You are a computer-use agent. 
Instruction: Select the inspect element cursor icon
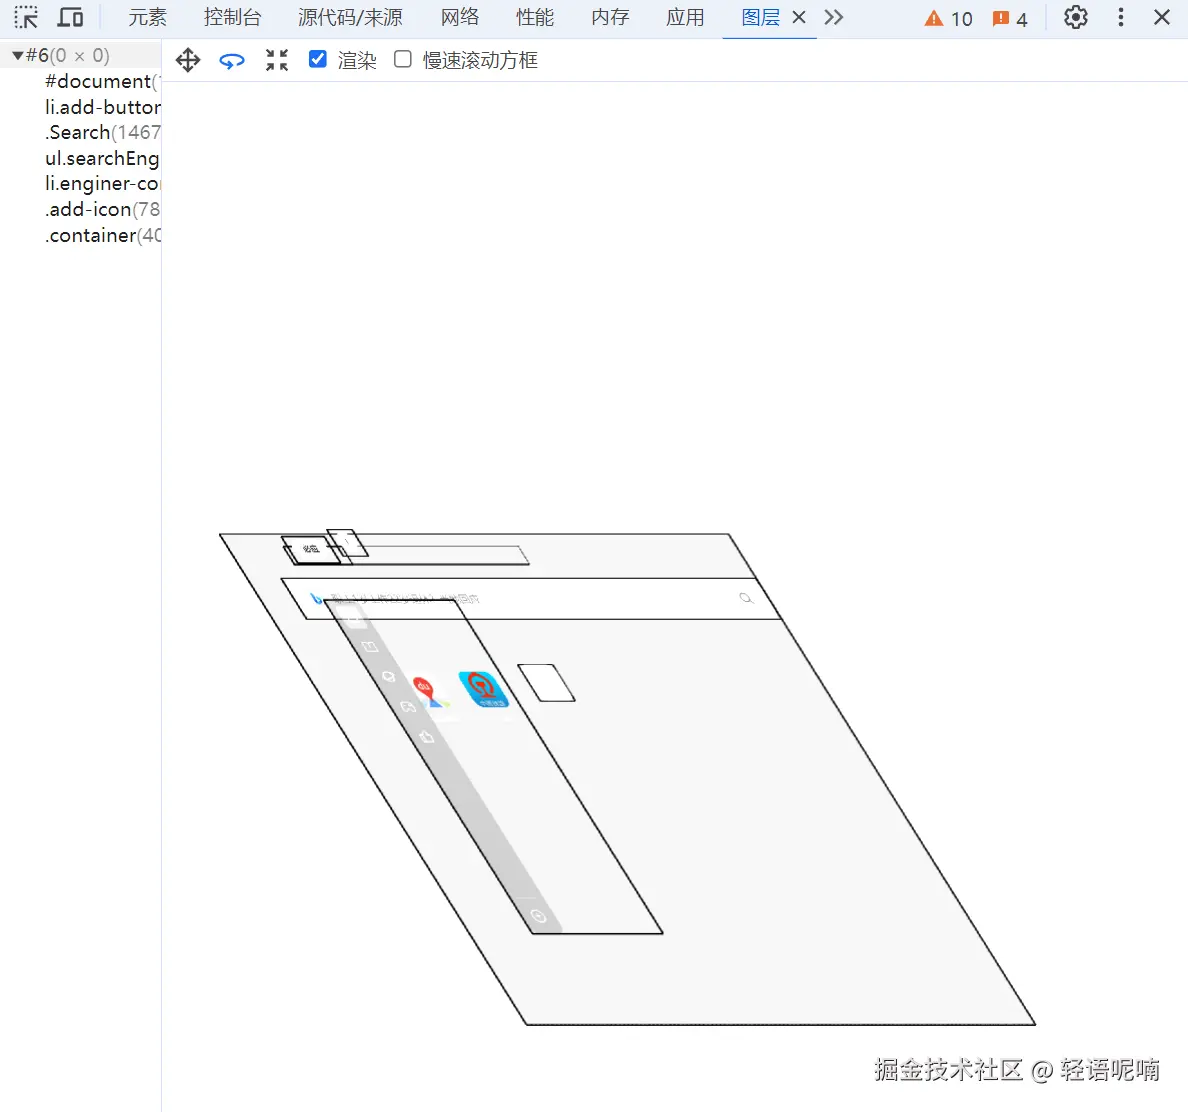pyautogui.click(x=26, y=17)
